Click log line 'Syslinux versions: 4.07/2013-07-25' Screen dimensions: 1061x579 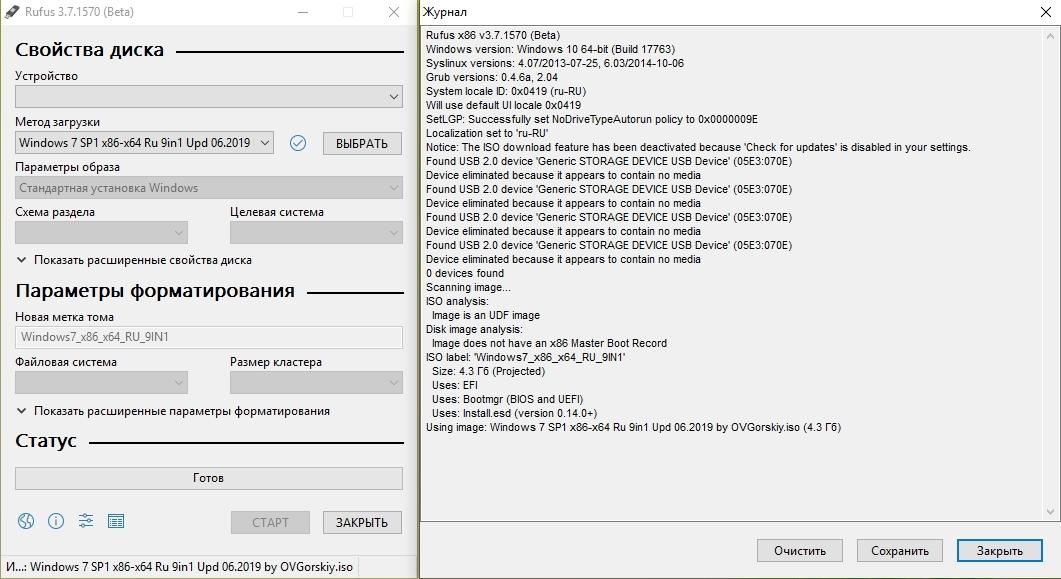point(555,63)
